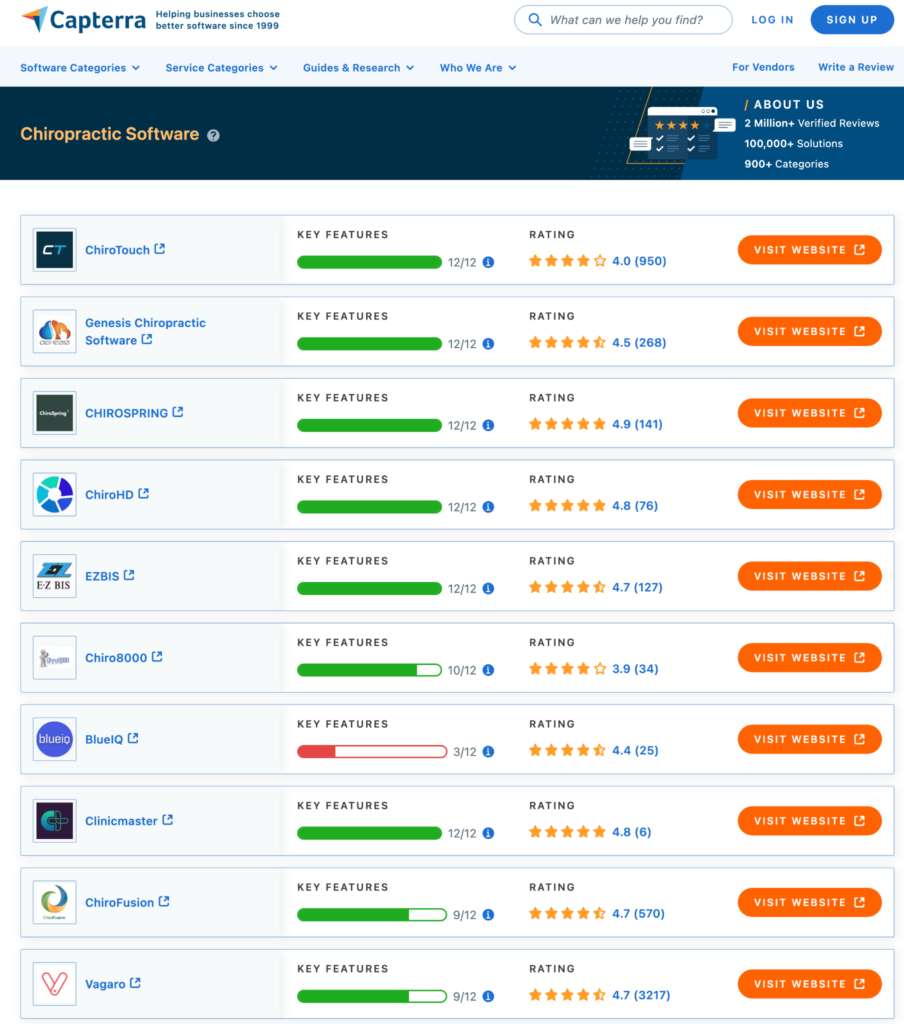Open the CHIROSPRING product name link
This screenshot has height=1024, width=904.
(x=127, y=413)
